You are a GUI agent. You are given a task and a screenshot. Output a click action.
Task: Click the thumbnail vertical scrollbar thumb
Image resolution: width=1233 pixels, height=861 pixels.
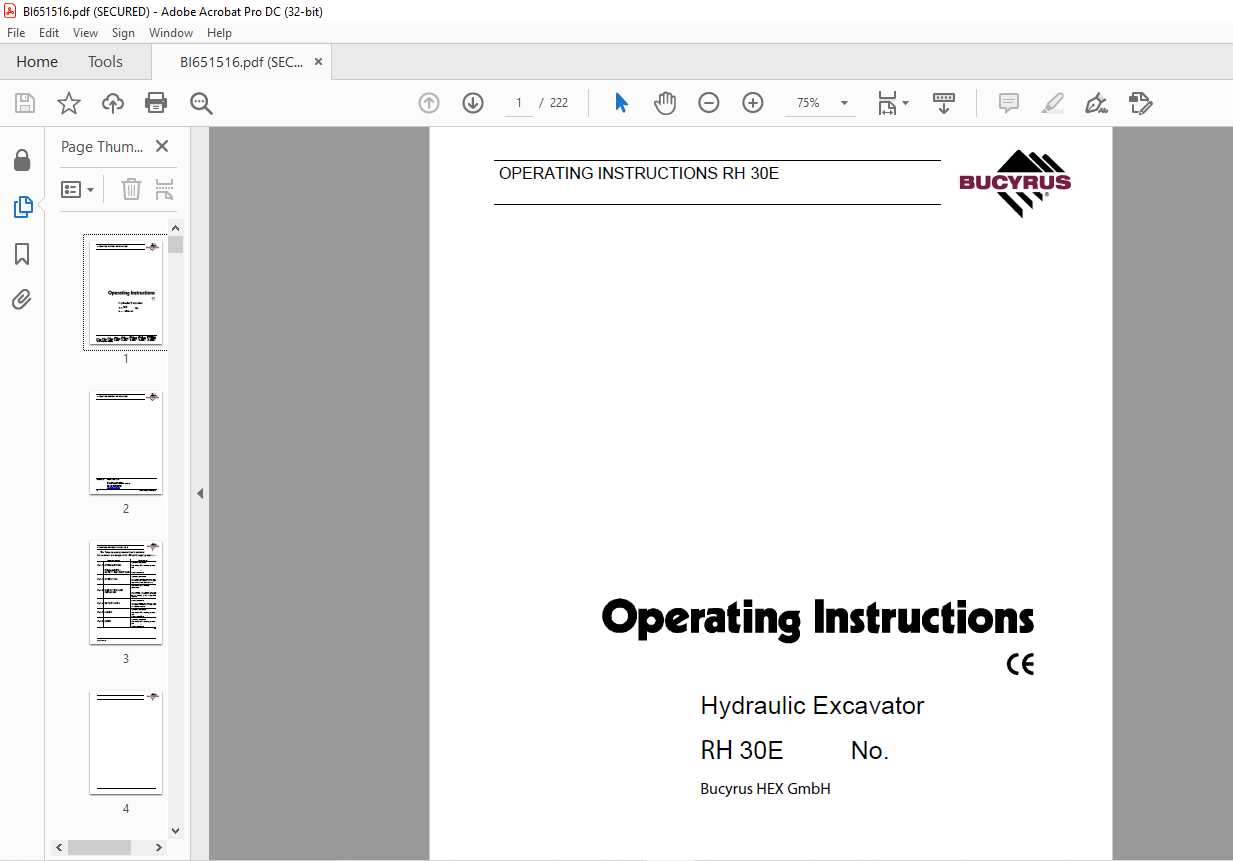tap(176, 245)
